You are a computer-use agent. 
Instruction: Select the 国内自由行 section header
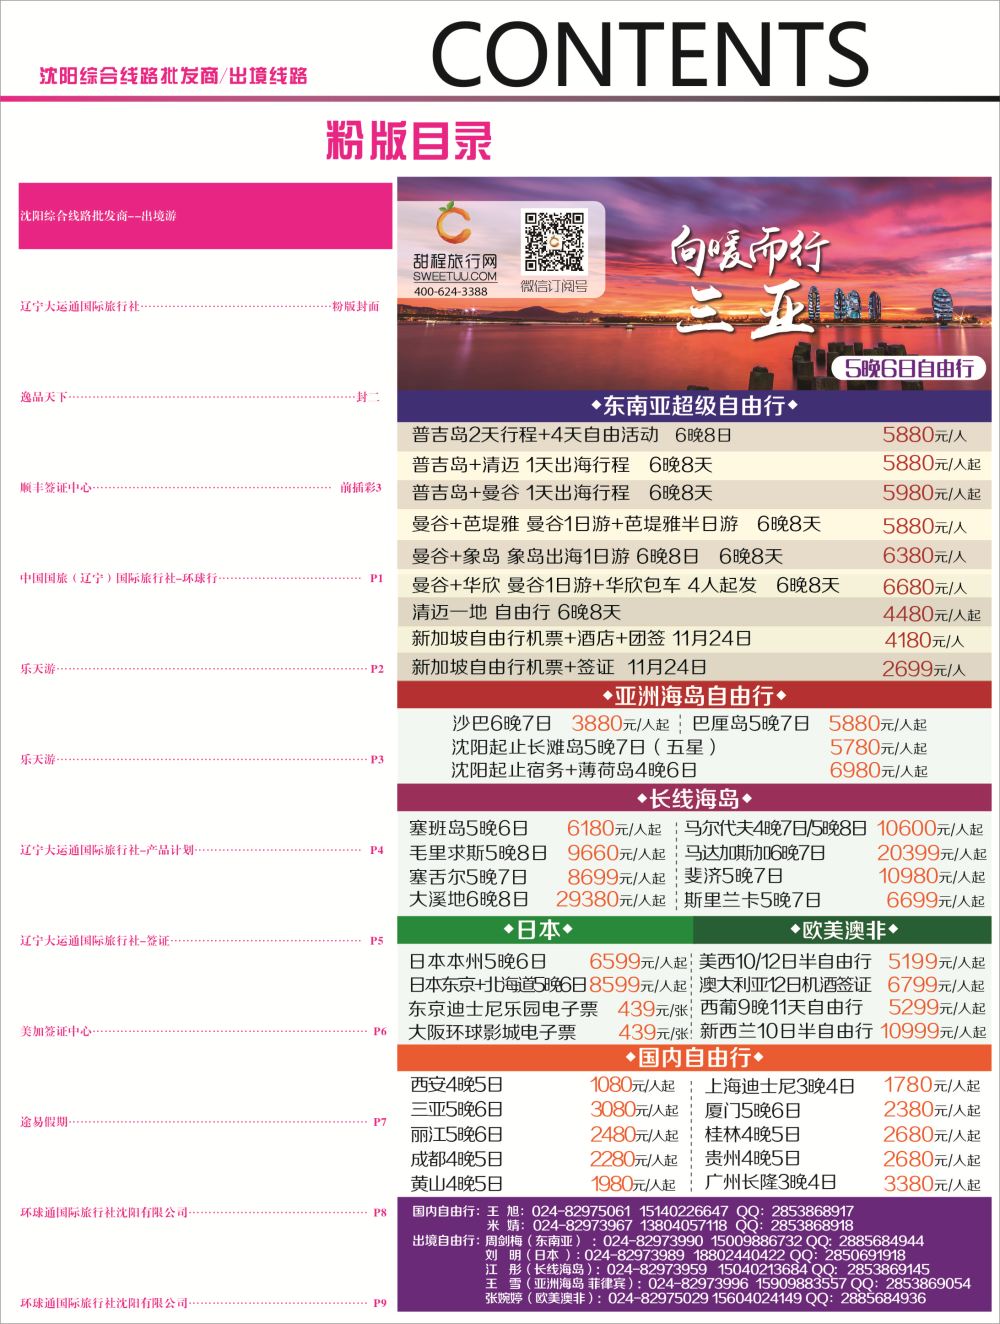(x=694, y=1057)
